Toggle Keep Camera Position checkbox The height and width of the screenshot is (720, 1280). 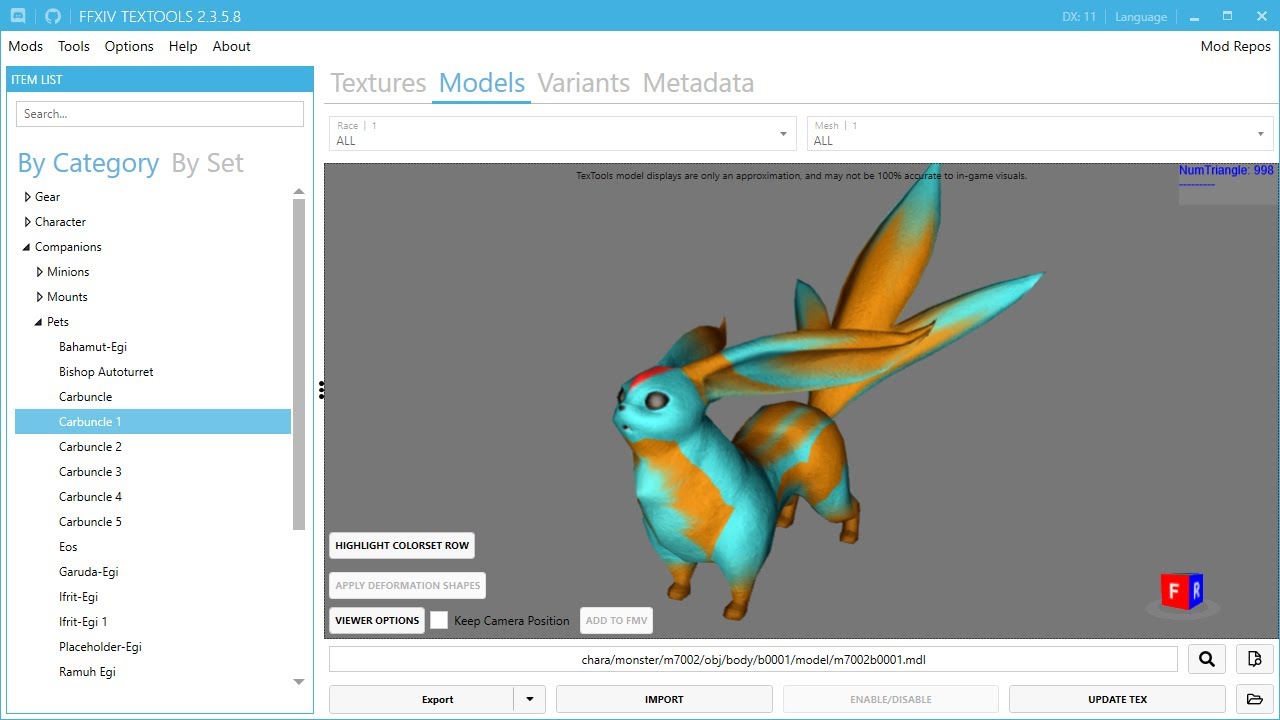click(x=439, y=620)
